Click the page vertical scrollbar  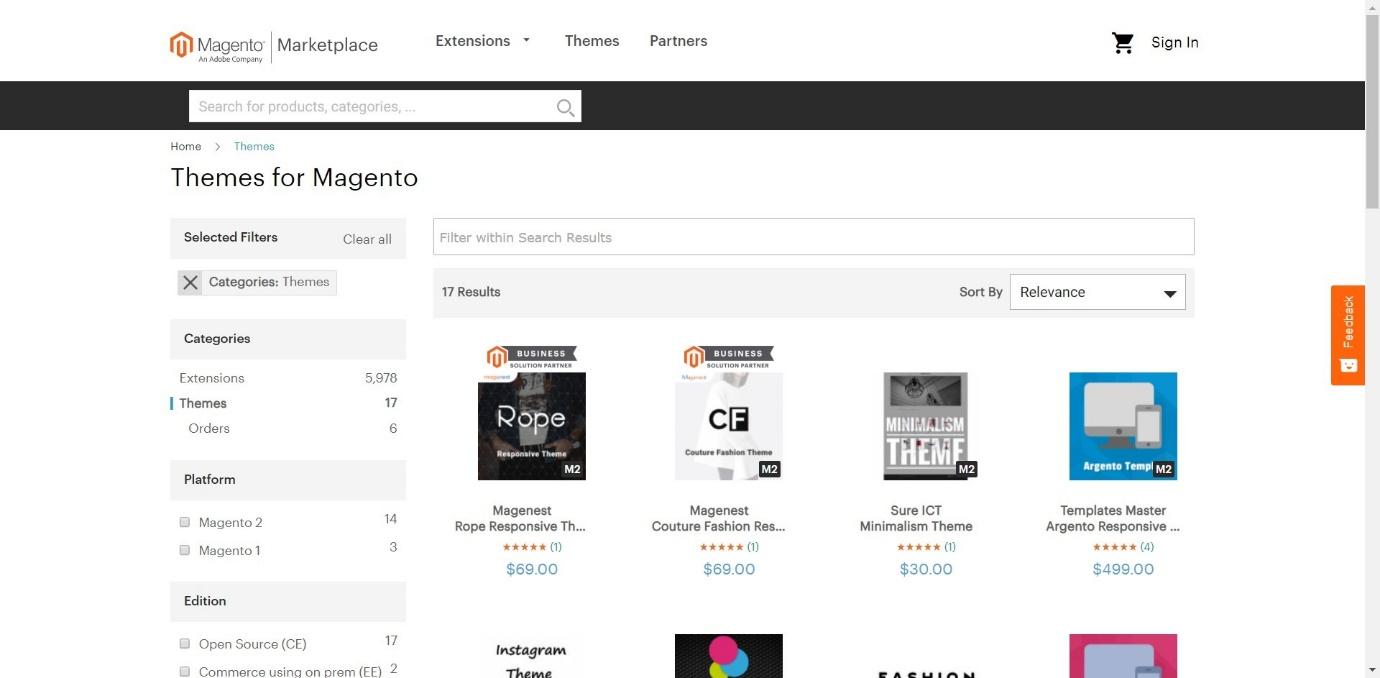coord(1372,112)
